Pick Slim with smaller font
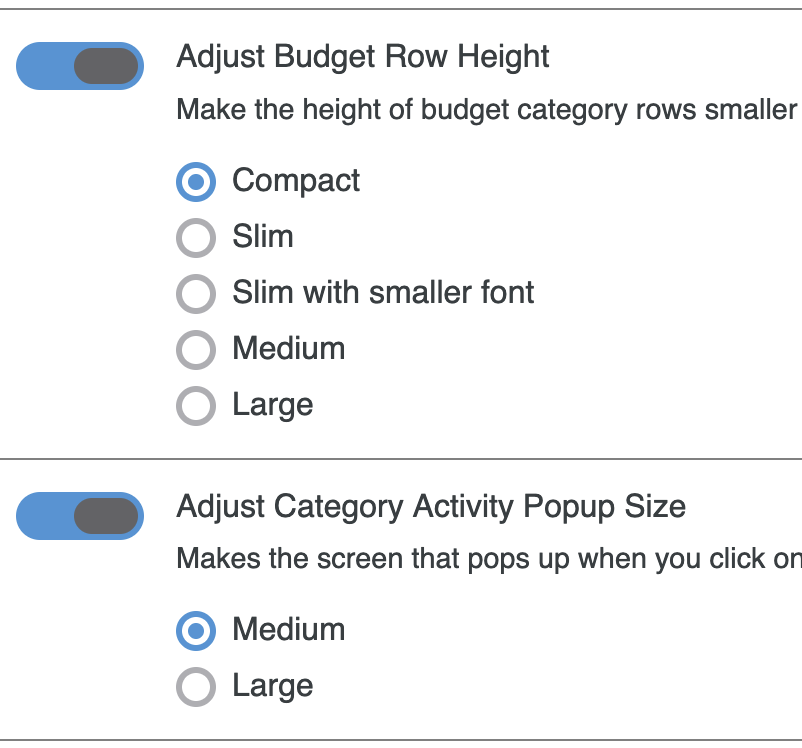The width and height of the screenshot is (802, 748). [x=196, y=294]
